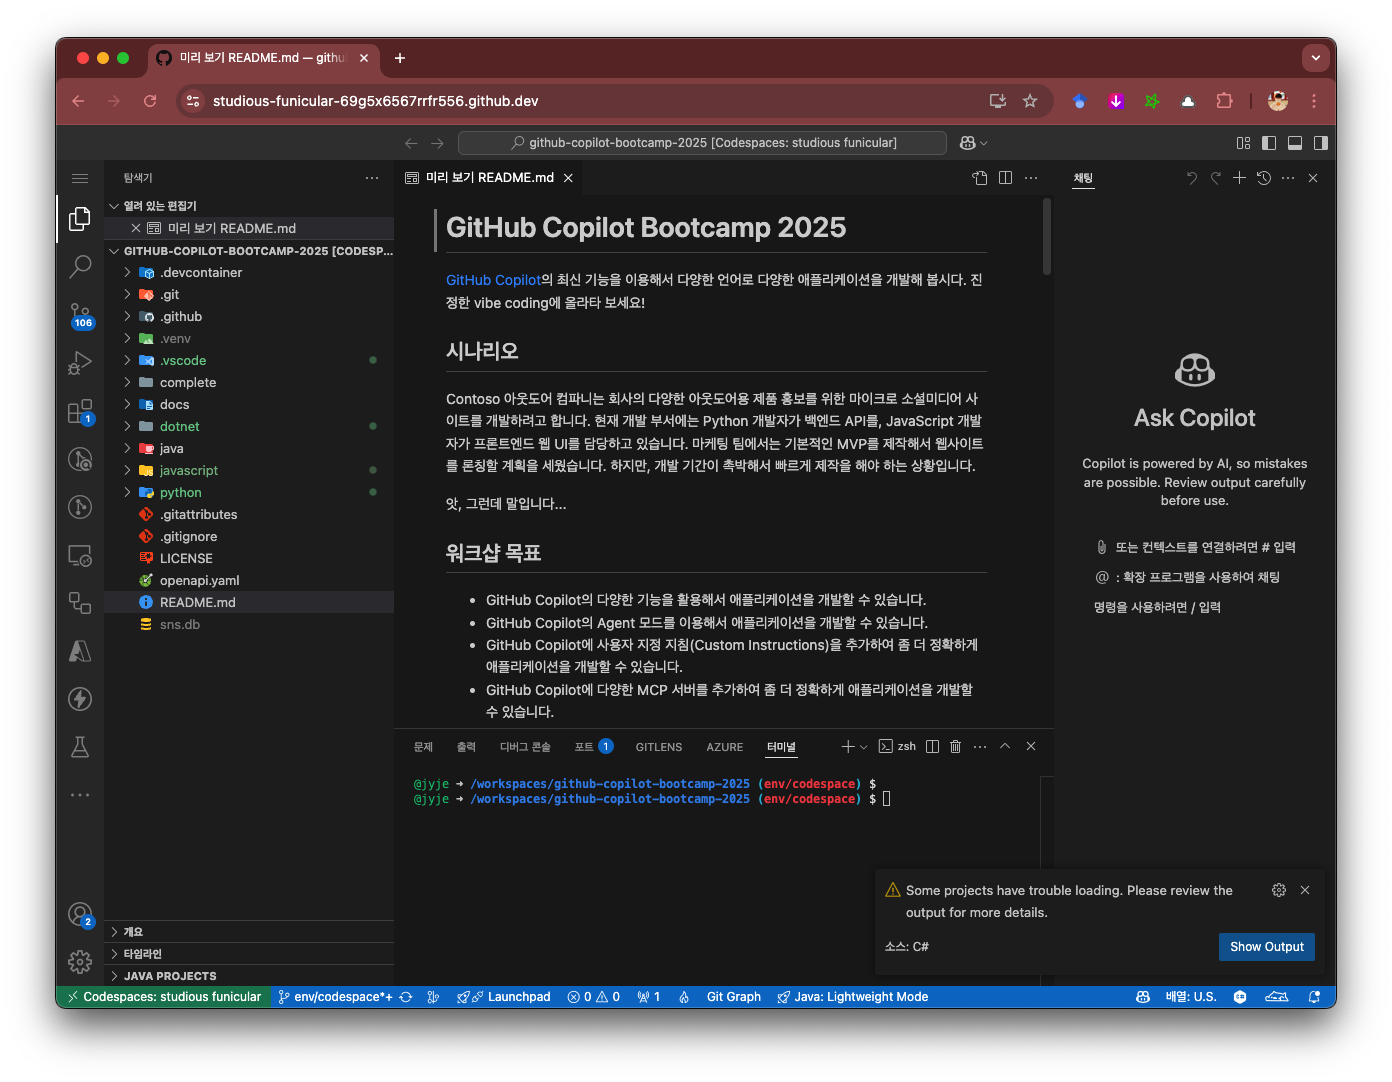Expand the python folder
Viewport: 1392px width, 1082px height.
click(x=249, y=493)
